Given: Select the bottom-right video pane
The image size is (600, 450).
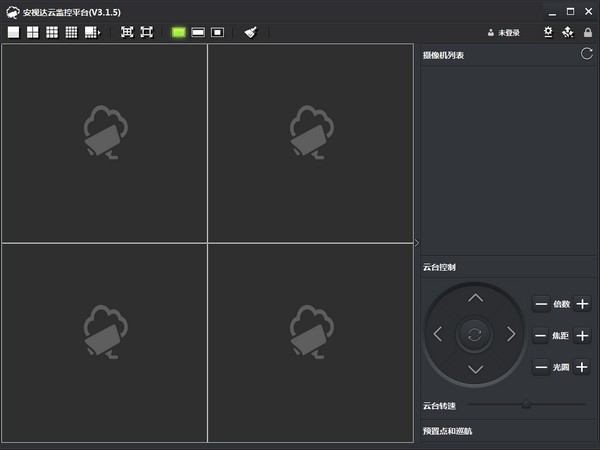Looking at the screenshot, I should 311,343.
